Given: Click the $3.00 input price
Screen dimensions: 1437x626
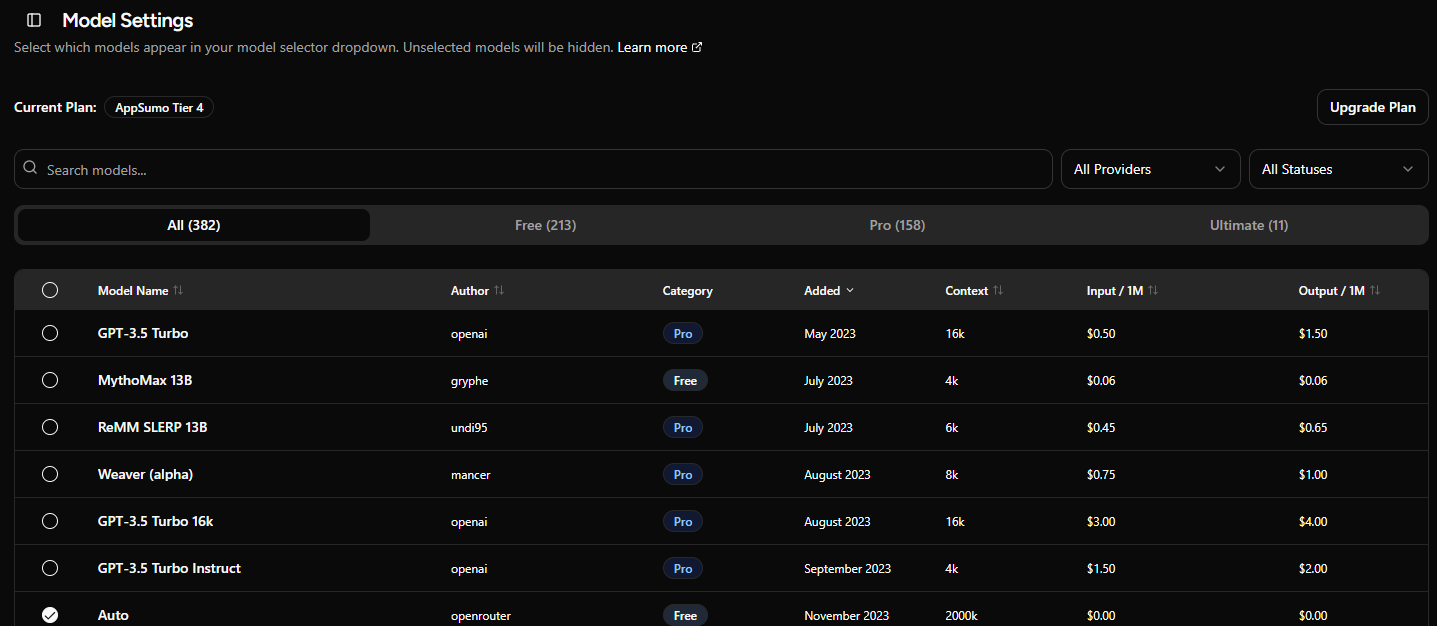Looking at the screenshot, I should pyautogui.click(x=1101, y=521).
